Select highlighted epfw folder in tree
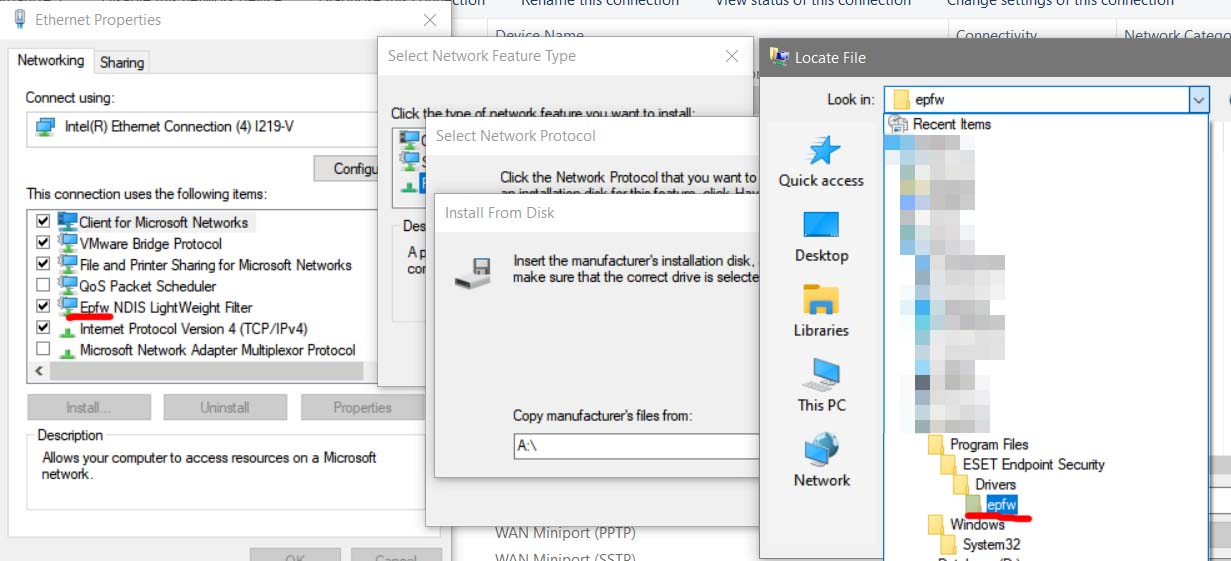The width and height of the screenshot is (1231, 561). coord(1002,504)
